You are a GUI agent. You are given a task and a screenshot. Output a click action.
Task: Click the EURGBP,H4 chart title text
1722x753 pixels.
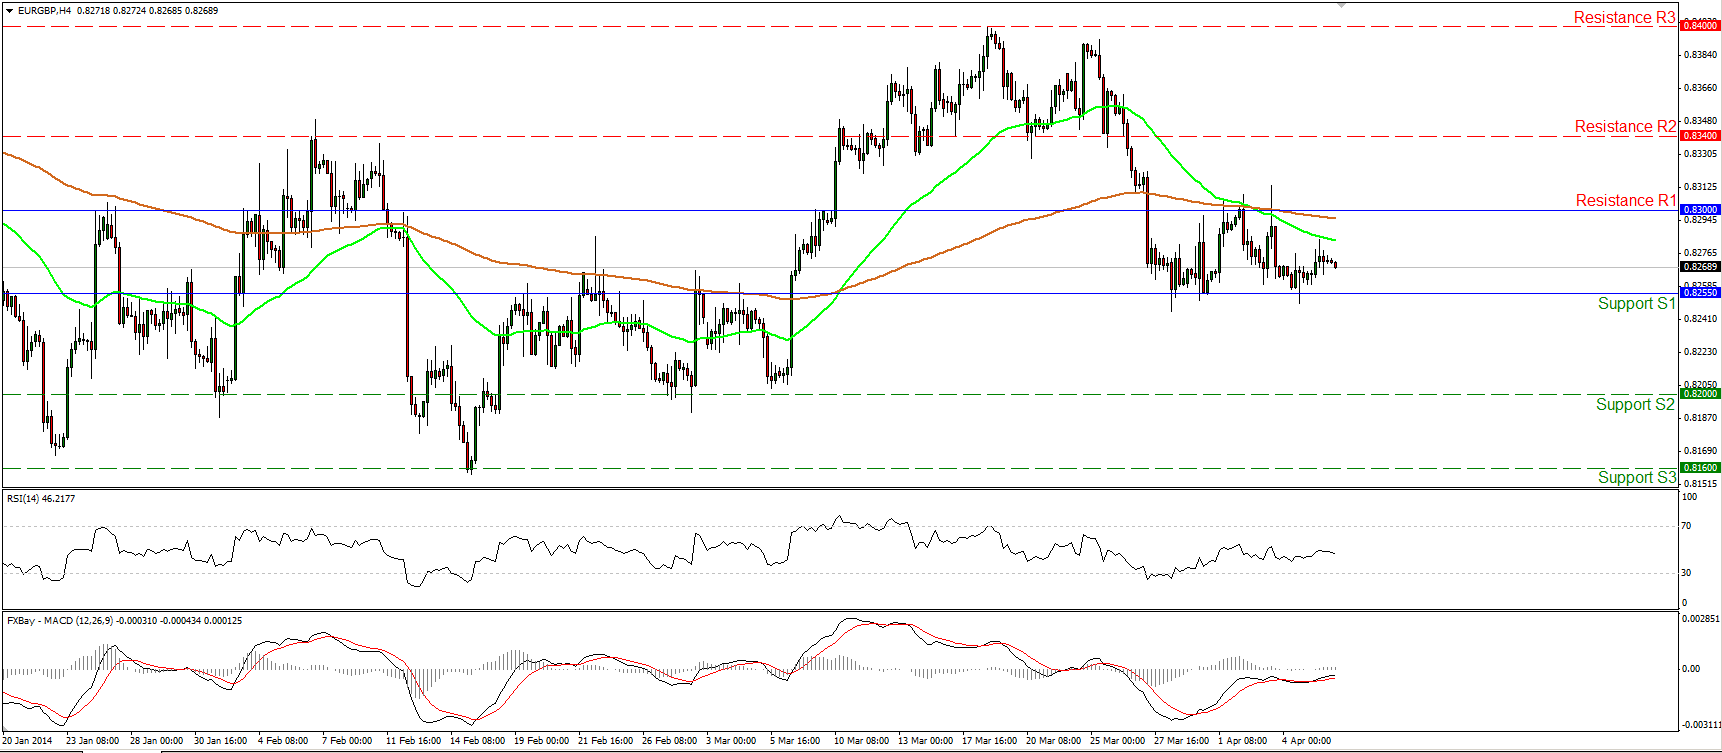45,11
